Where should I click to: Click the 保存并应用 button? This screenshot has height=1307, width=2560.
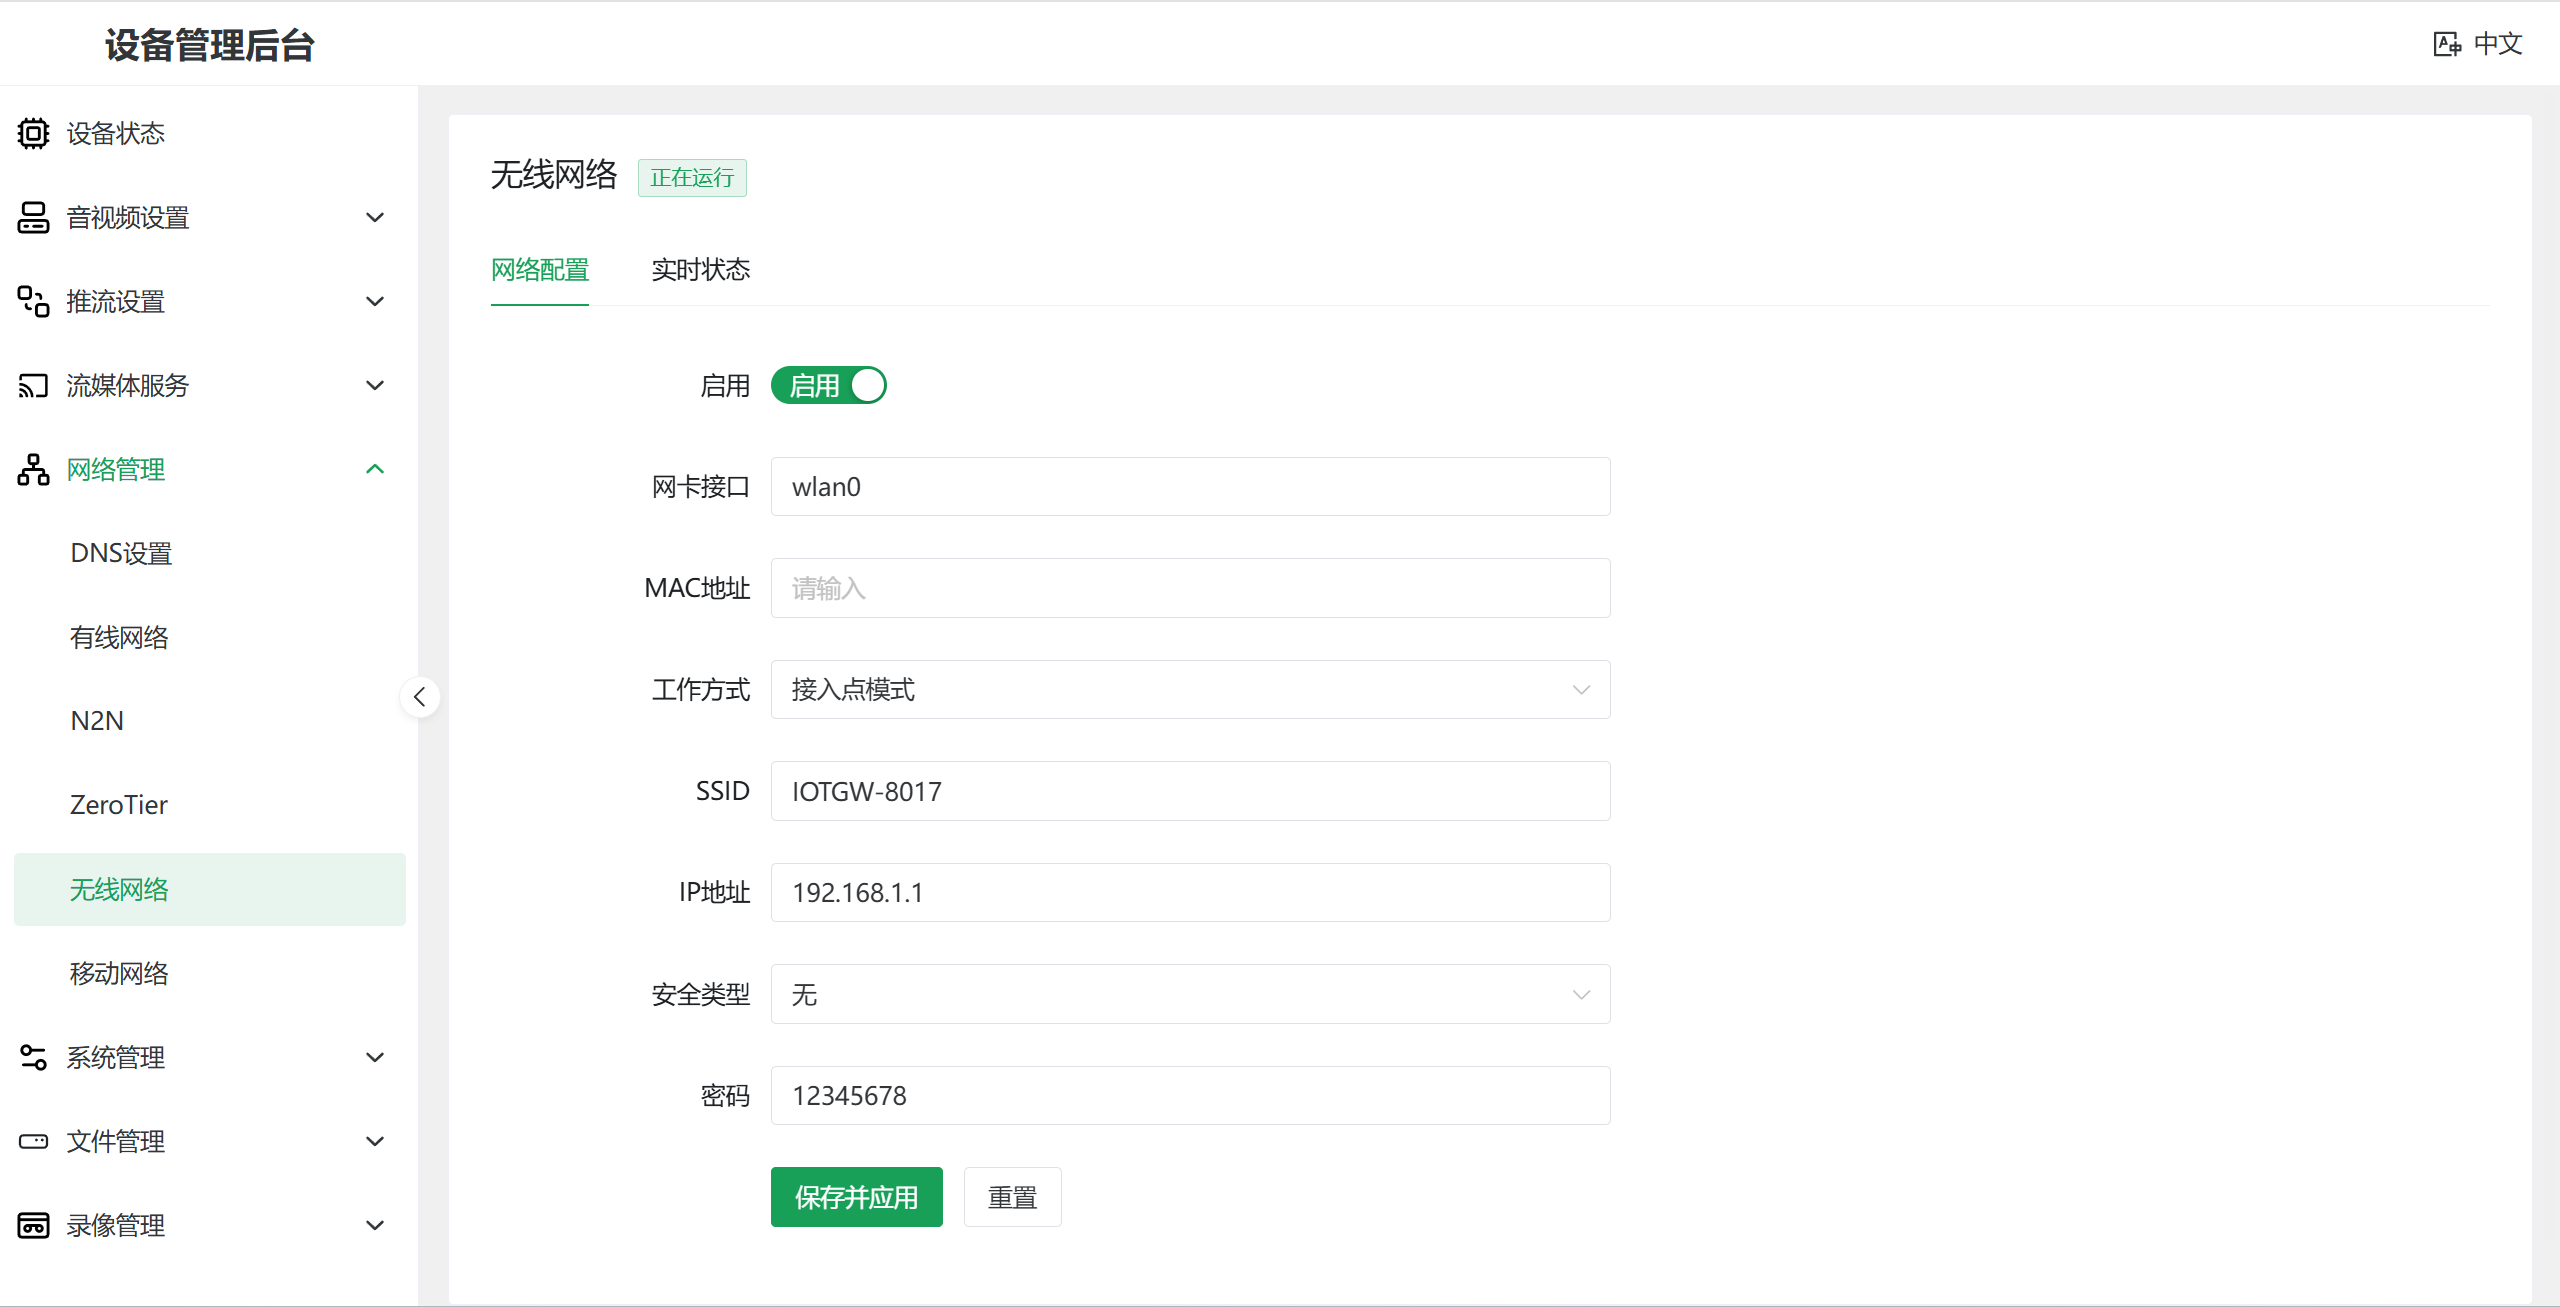coord(856,1197)
